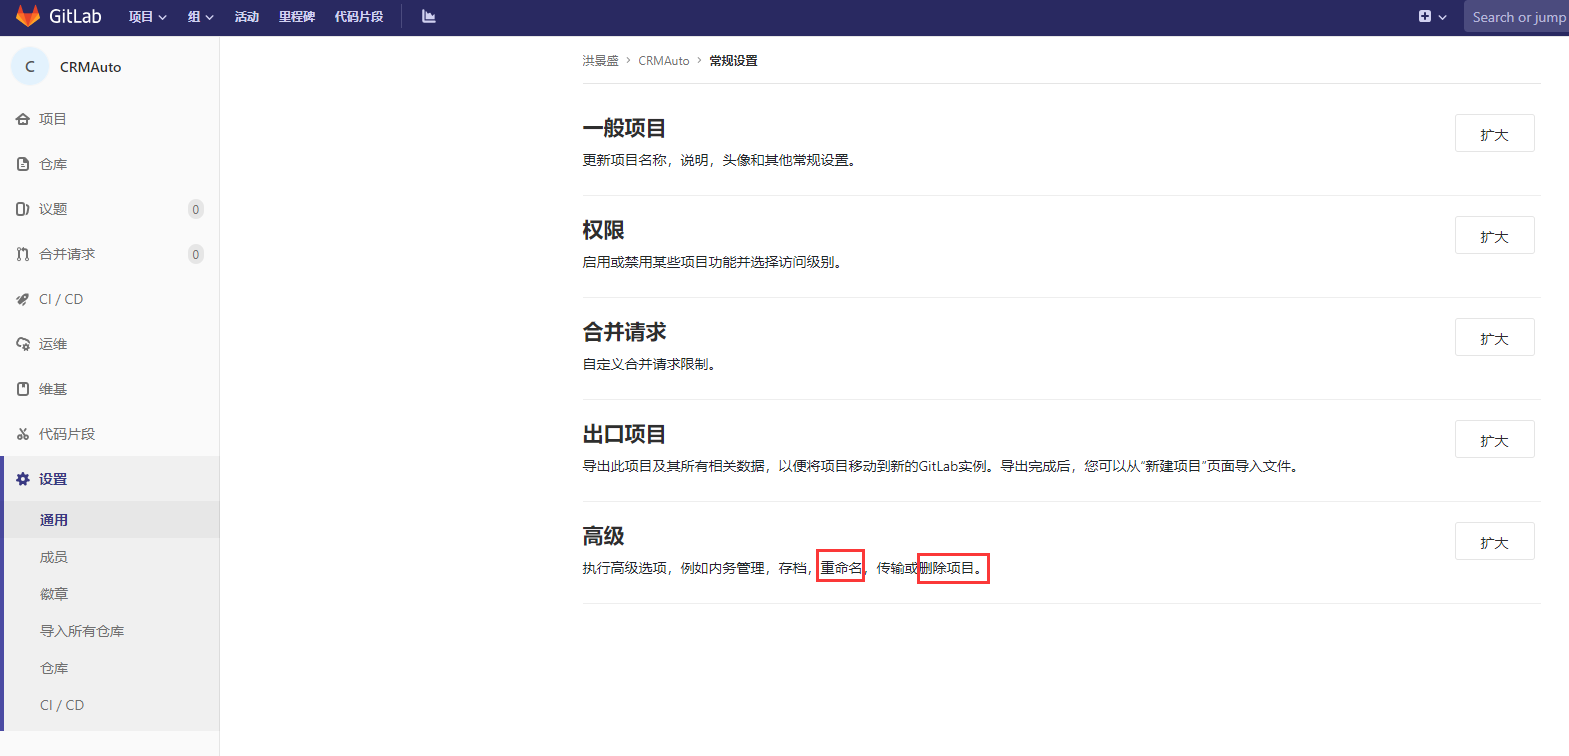
Task: Click the file icon beside 仓库 in sidebar
Action: [23, 164]
